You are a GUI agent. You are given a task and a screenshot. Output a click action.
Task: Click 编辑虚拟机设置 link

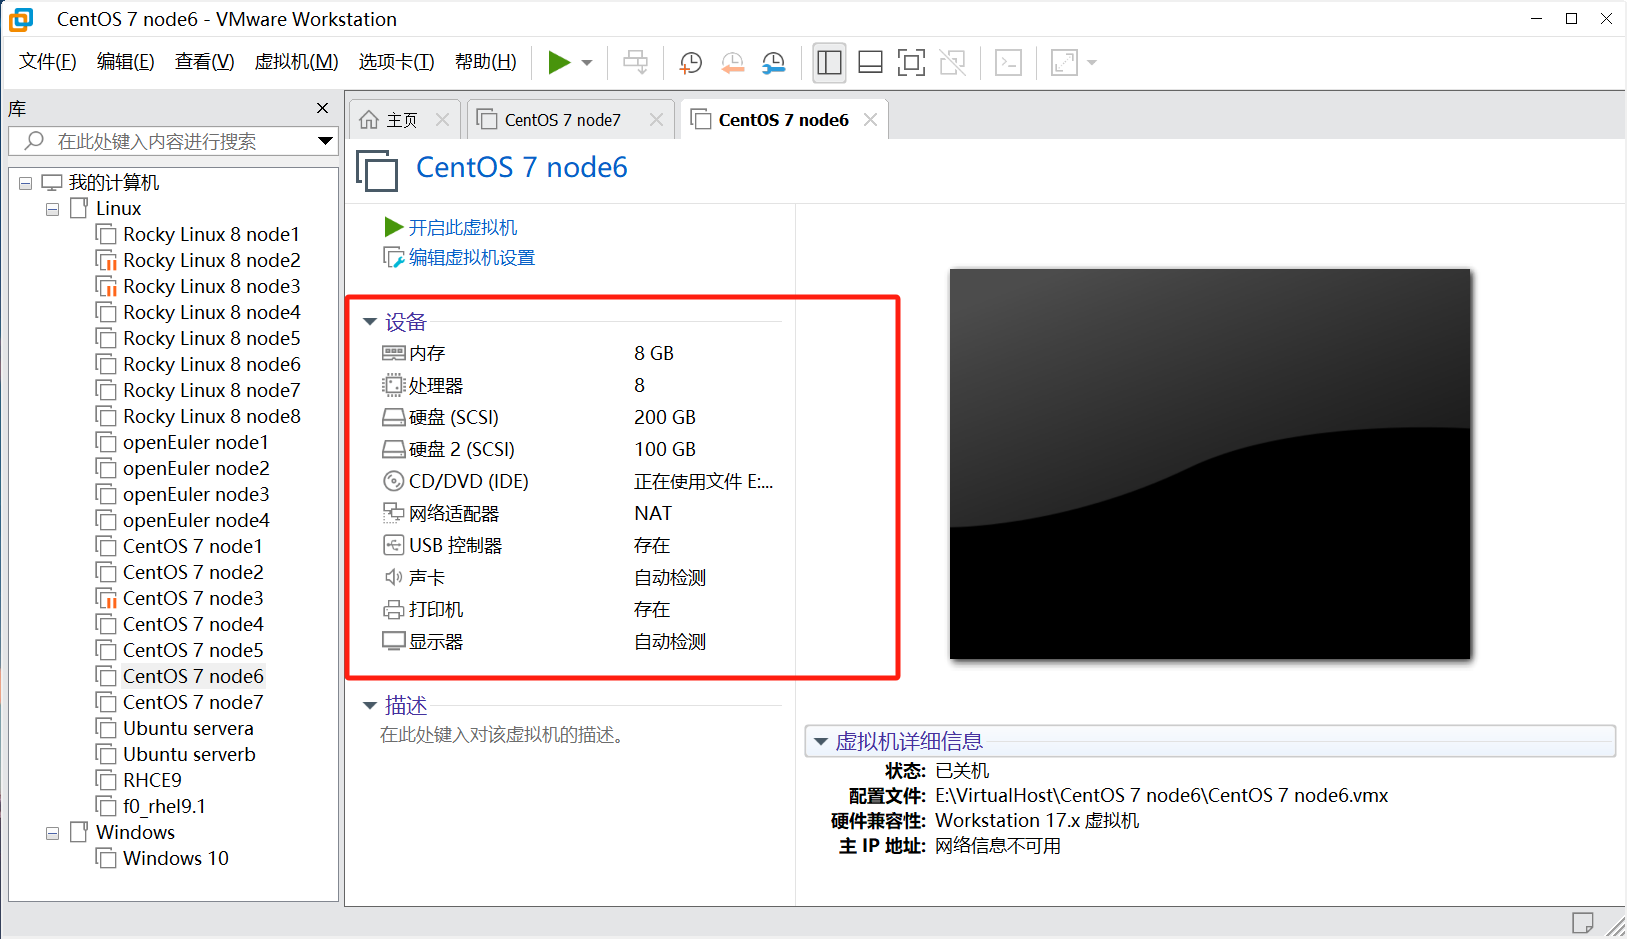[471, 258]
